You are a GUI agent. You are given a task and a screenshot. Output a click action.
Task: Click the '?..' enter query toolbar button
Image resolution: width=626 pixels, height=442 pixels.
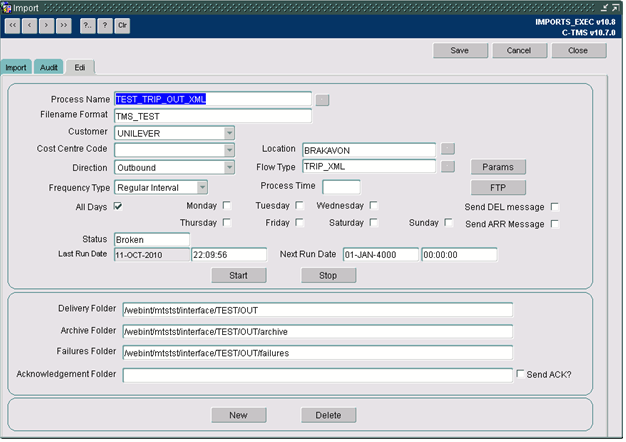pyautogui.click(x=87, y=26)
